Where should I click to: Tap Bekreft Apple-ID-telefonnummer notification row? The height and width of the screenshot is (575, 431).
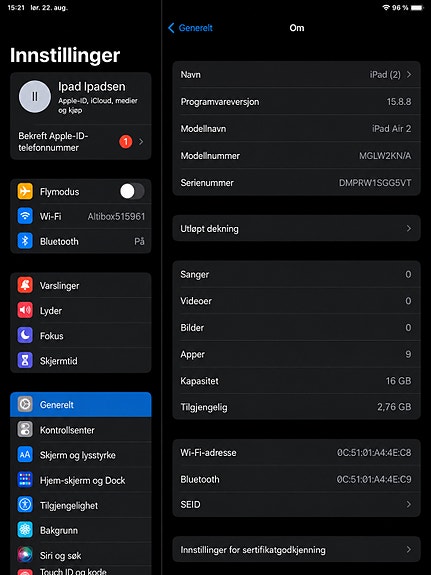pos(81,142)
